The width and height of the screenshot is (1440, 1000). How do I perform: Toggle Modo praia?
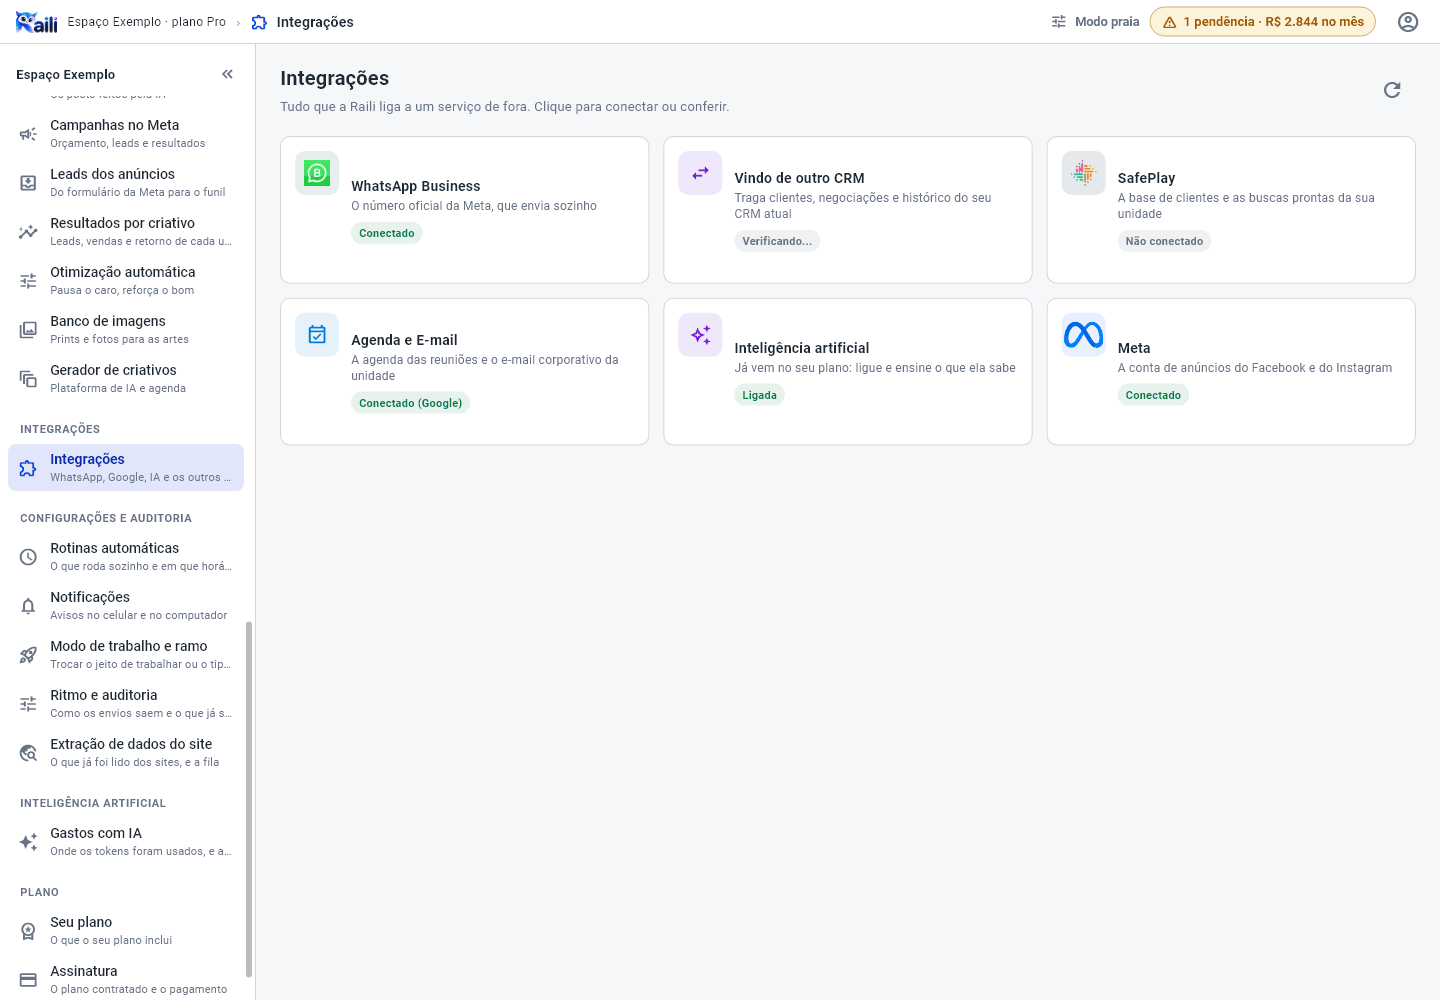(1094, 22)
